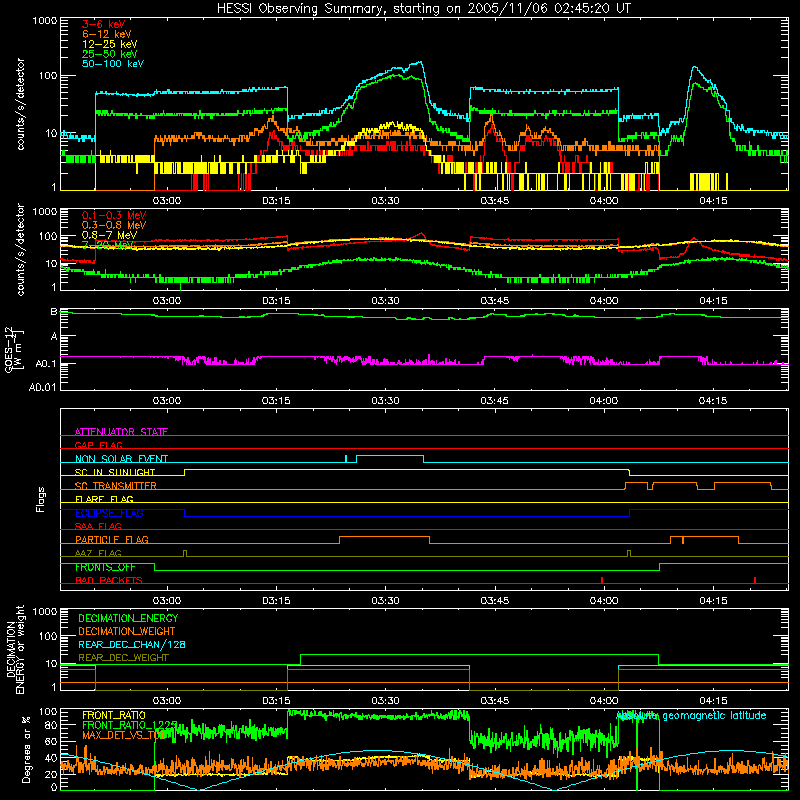The image size is (800, 800).
Task: Click the A0.01 tick label on GOES plot
Action: coord(43,387)
